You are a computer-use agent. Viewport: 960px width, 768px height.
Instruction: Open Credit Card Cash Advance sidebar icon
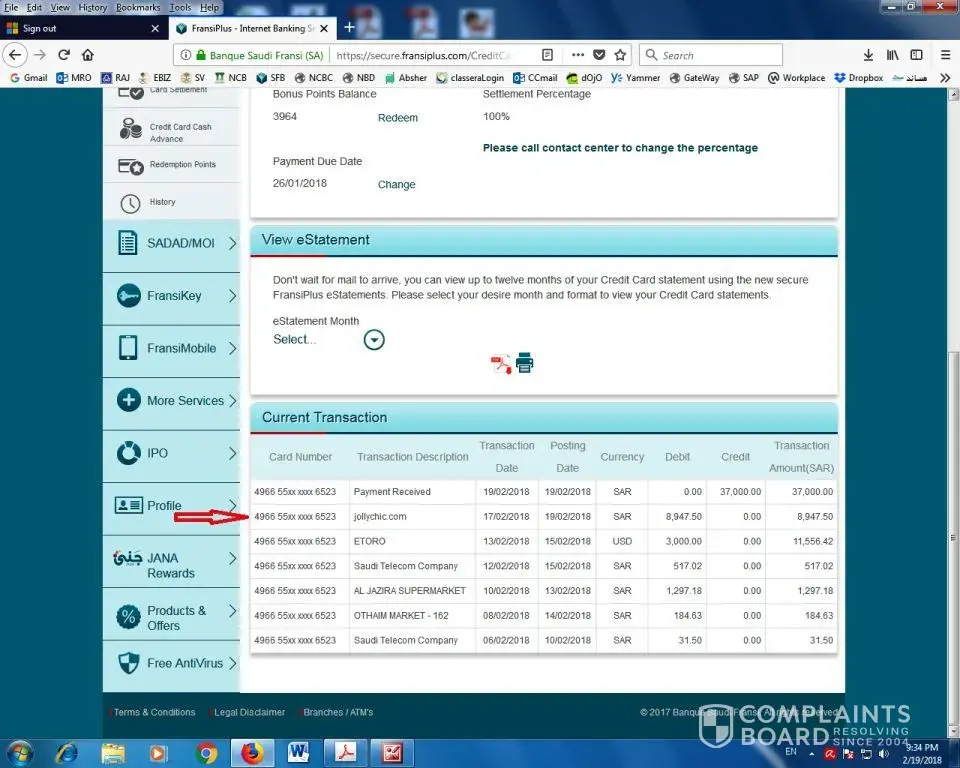pyautogui.click(x=131, y=128)
